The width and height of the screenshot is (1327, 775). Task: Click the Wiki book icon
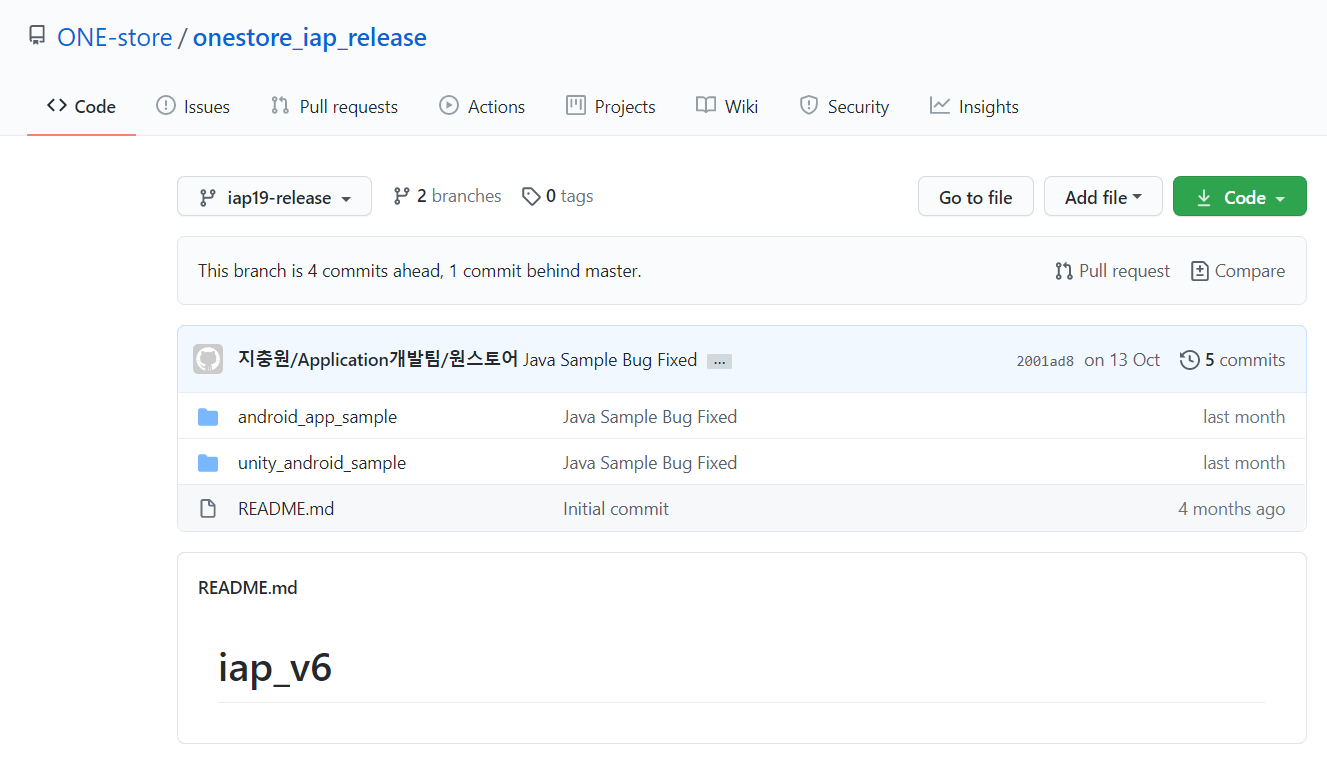[x=706, y=105]
